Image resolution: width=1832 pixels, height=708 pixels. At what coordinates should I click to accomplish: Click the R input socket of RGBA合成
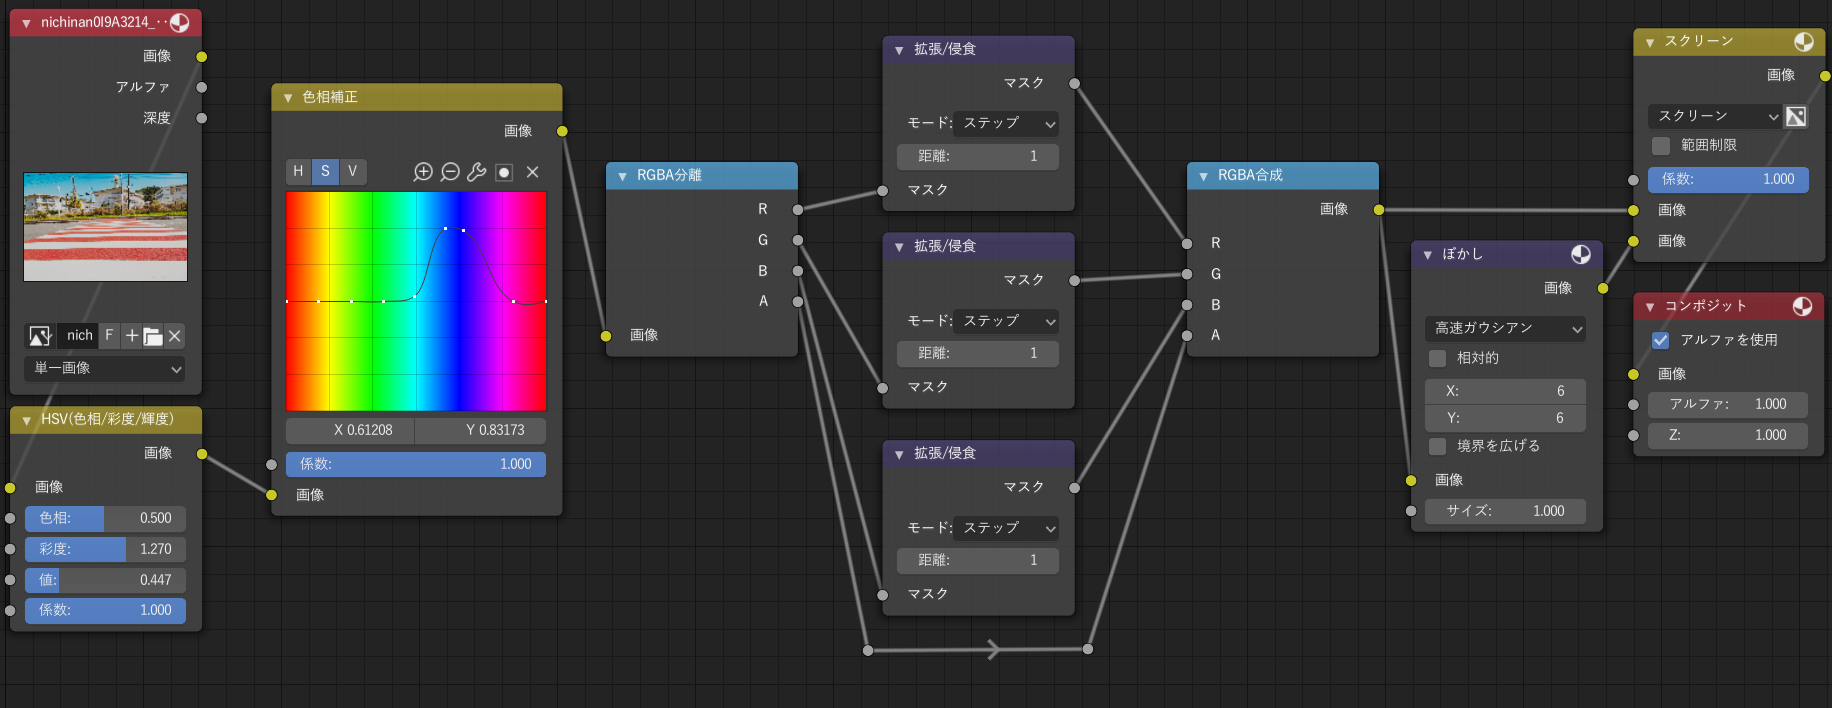pyautogui.click(x=1187, y=243)
